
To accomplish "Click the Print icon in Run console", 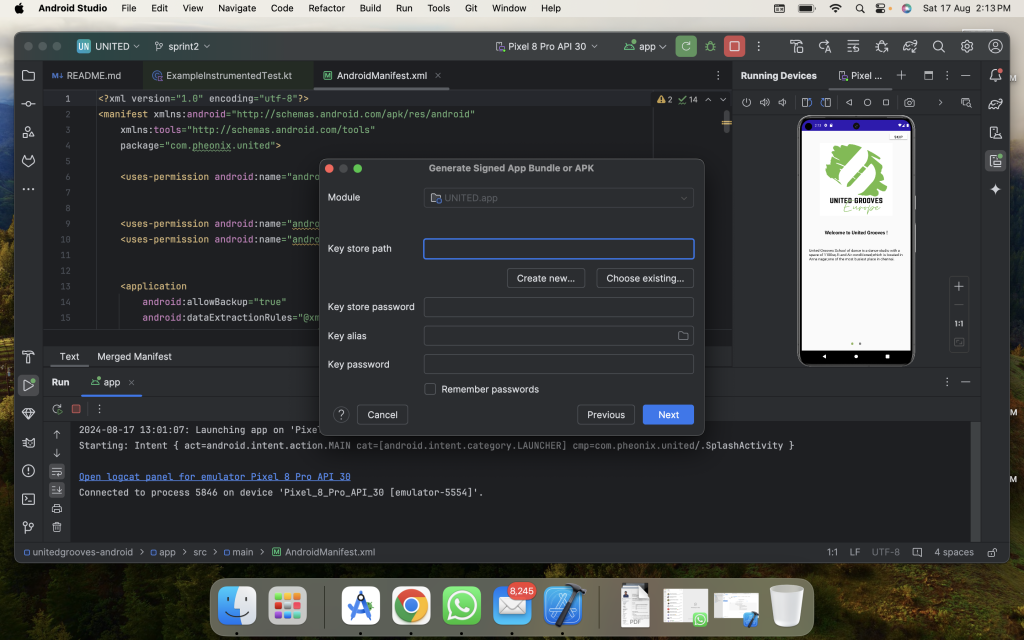I will coord(57,508).
